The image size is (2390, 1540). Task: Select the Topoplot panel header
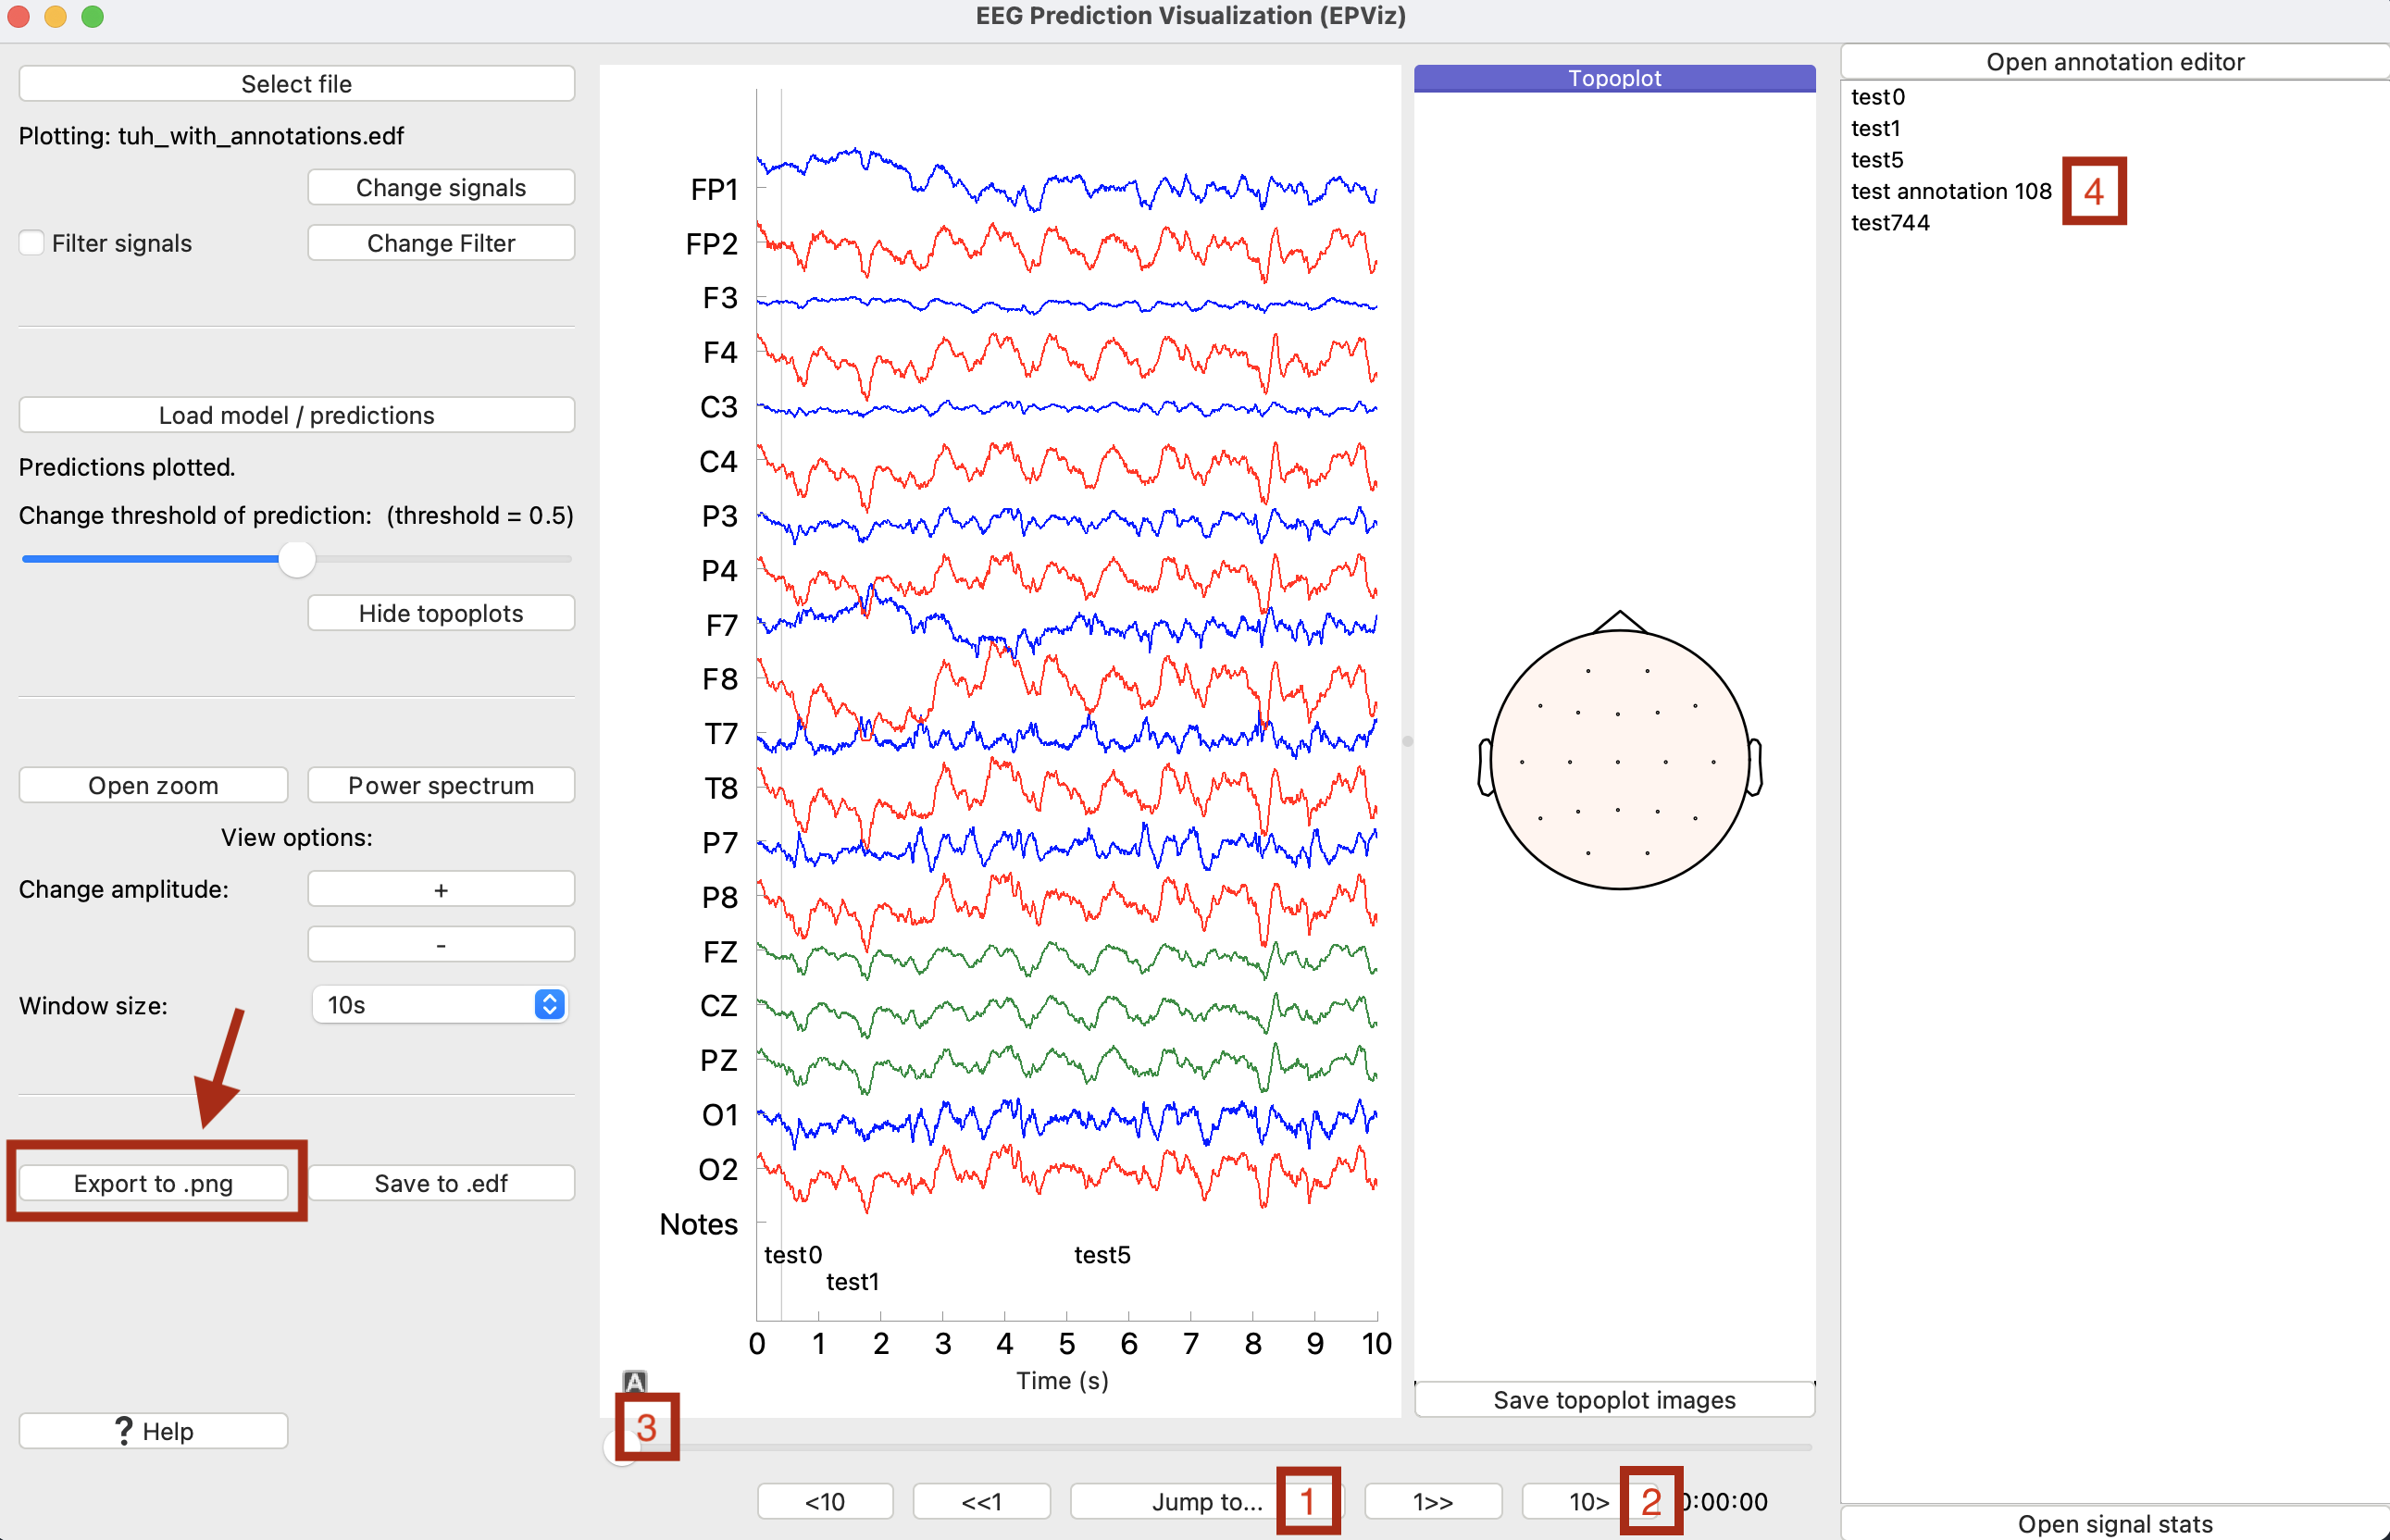tap(1613, 78)
